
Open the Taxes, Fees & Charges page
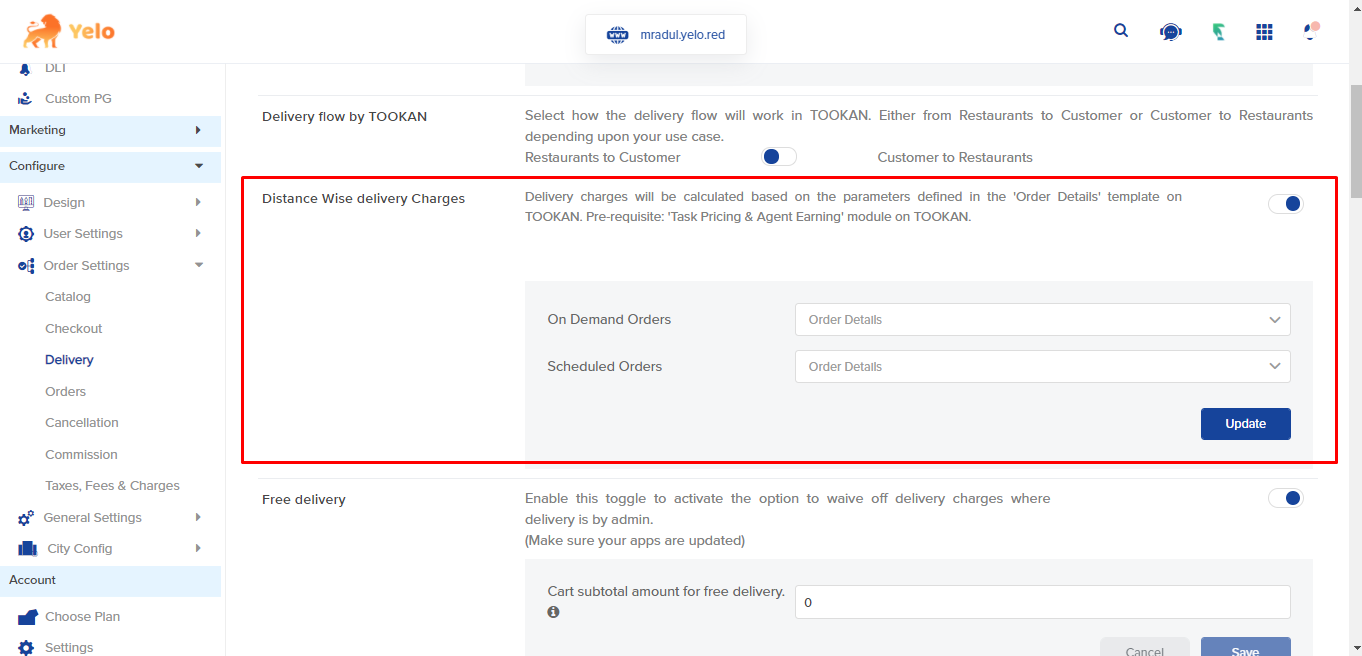(x=110, y=485)
